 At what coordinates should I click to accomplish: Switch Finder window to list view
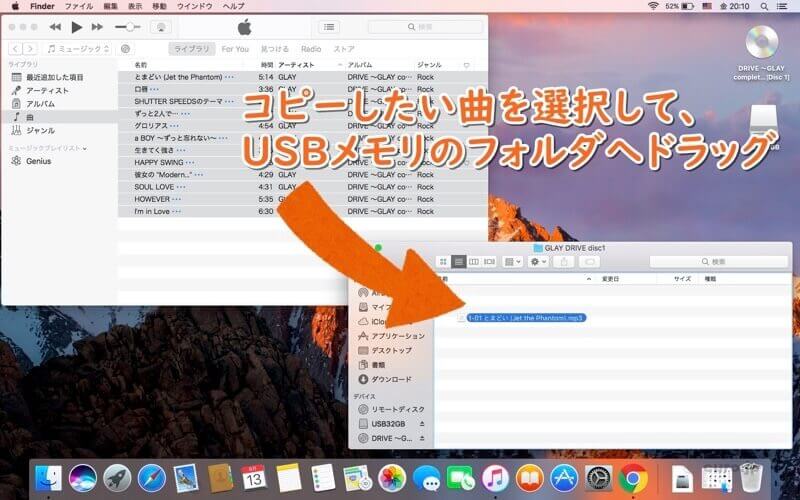click(459, 262)
